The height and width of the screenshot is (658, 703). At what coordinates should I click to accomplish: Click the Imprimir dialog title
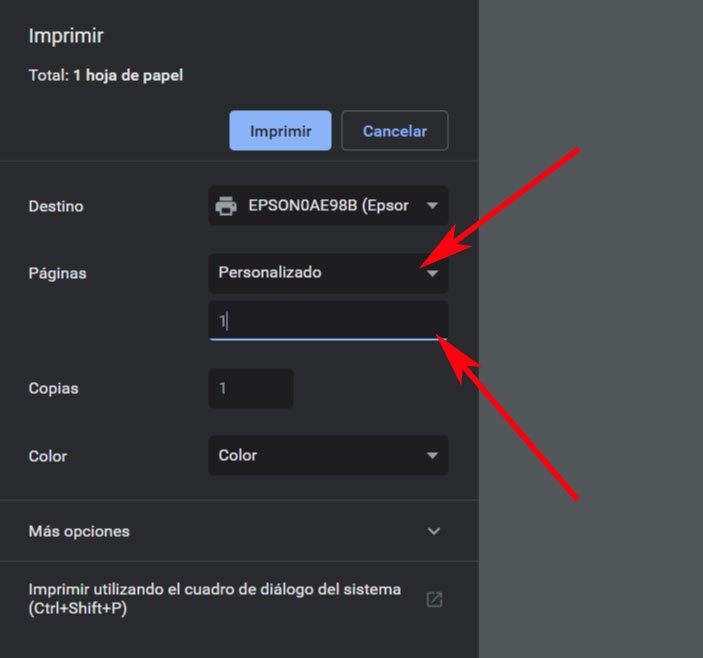[66, 36]
